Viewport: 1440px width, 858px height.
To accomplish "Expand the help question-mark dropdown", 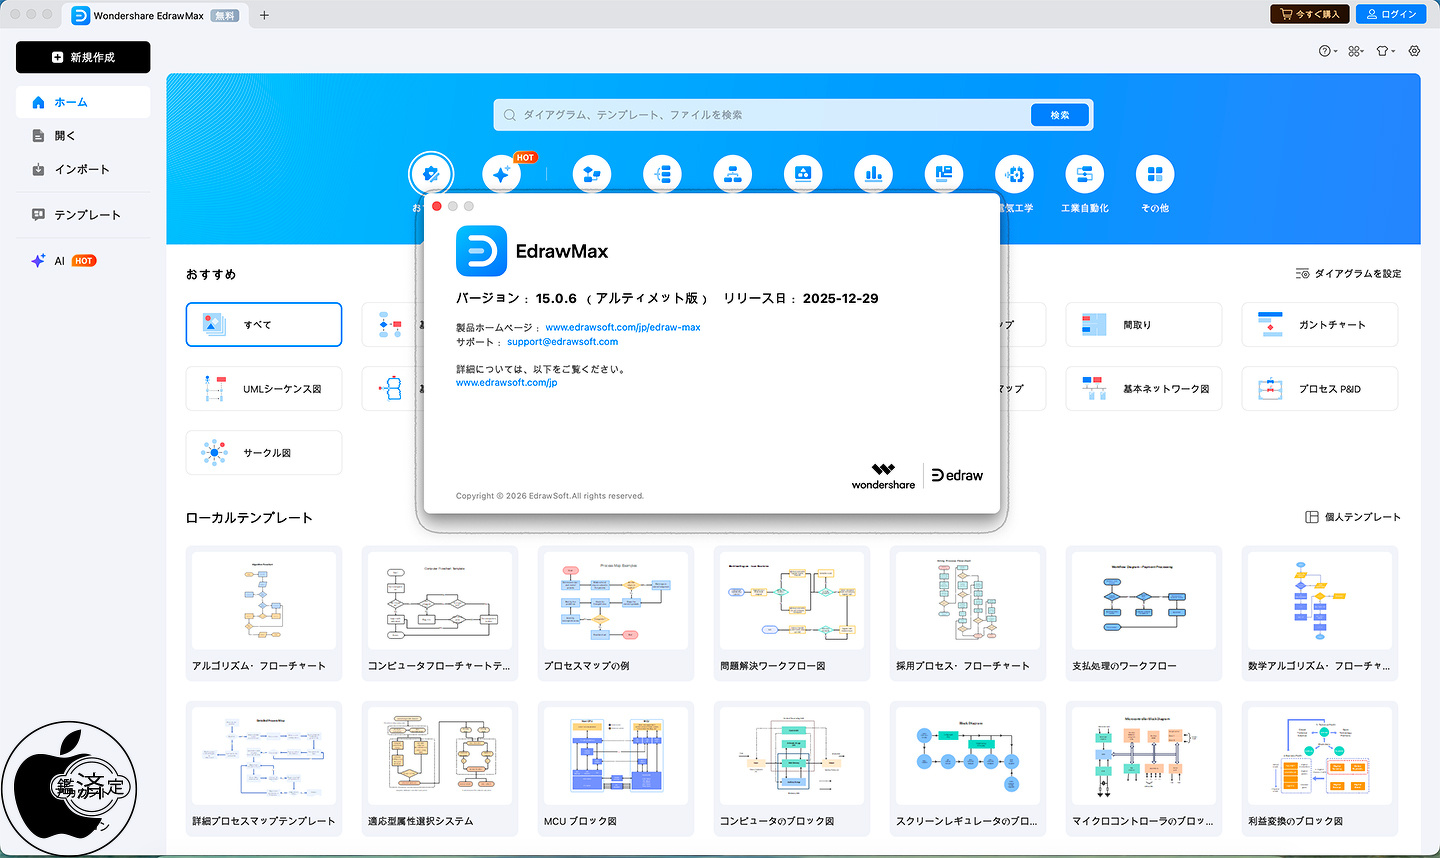I will pyautogui.click(x=1327, y=51).
